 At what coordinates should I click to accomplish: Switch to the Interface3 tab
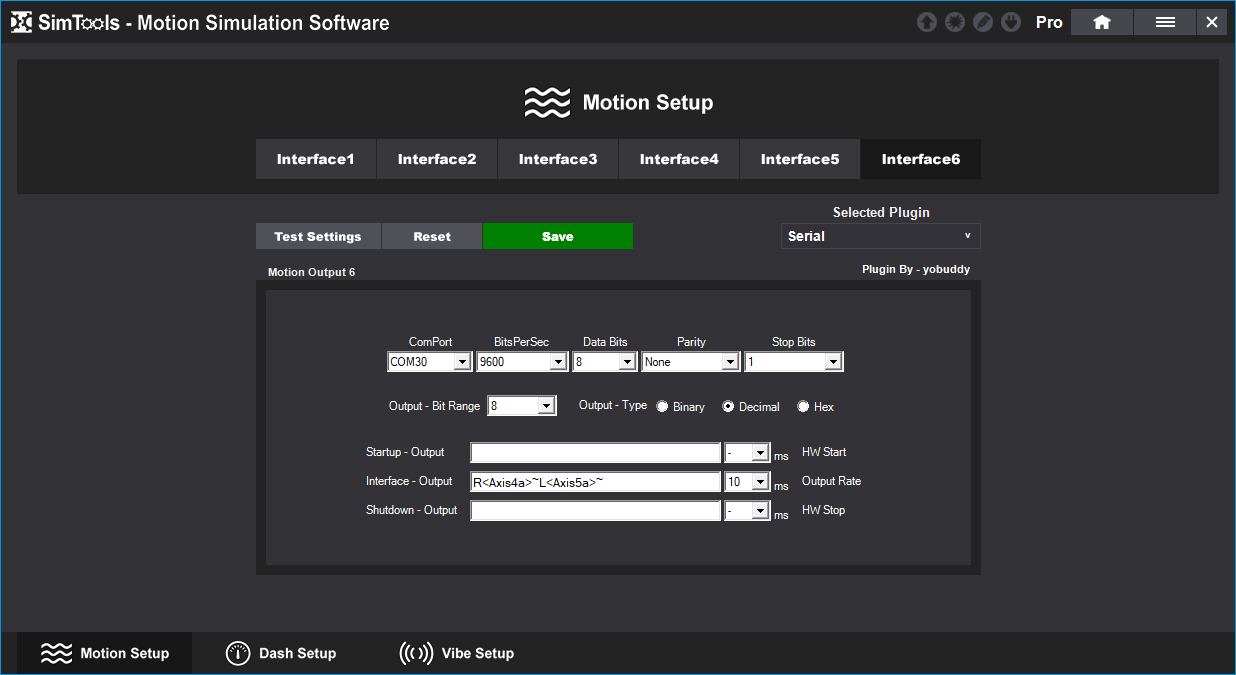click(558, 159)
